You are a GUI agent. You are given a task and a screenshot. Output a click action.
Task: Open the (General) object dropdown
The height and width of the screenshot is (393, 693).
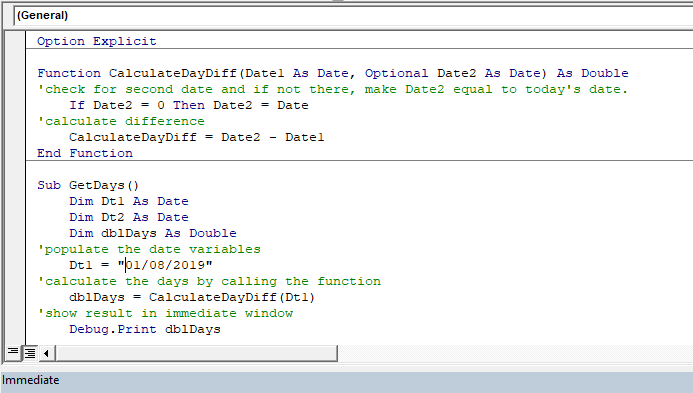pos(353,15)
